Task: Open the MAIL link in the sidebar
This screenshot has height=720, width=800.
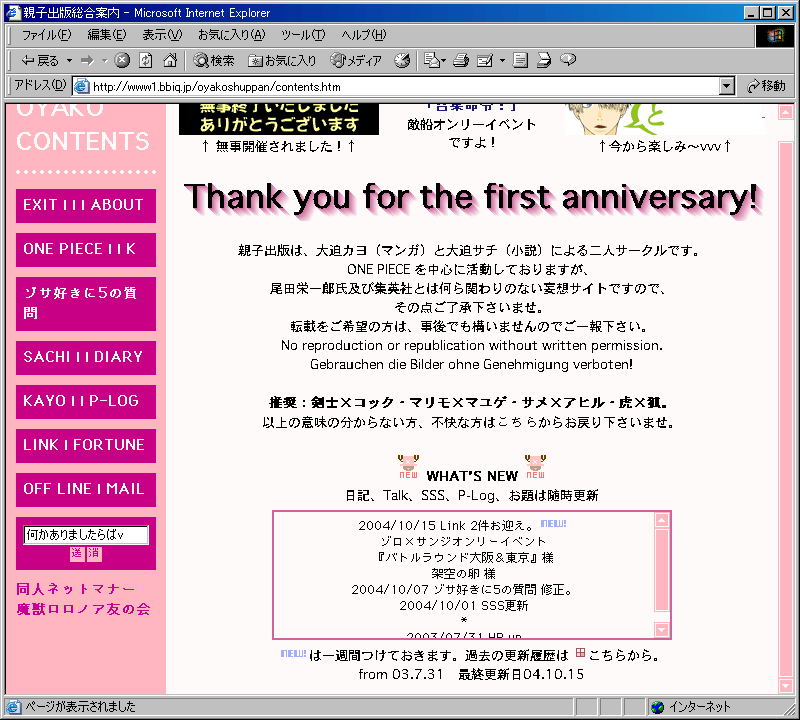Action: (x=125, y=489)
